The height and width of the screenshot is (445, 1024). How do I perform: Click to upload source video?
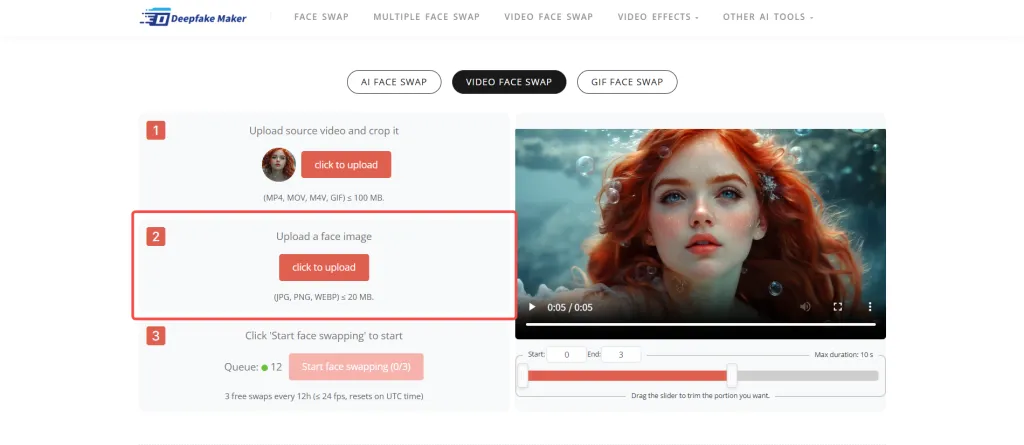pos(346,165)
